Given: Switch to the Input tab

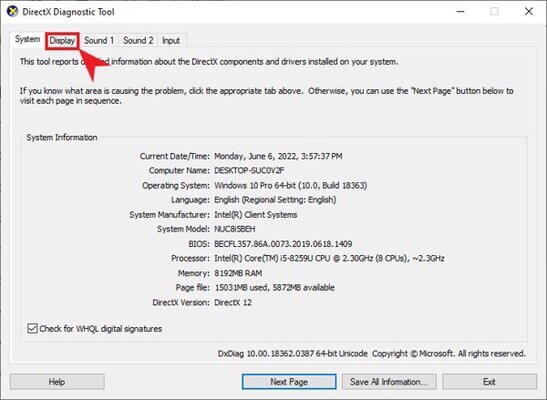Looking at the screenshot, I should pos(171,41).
